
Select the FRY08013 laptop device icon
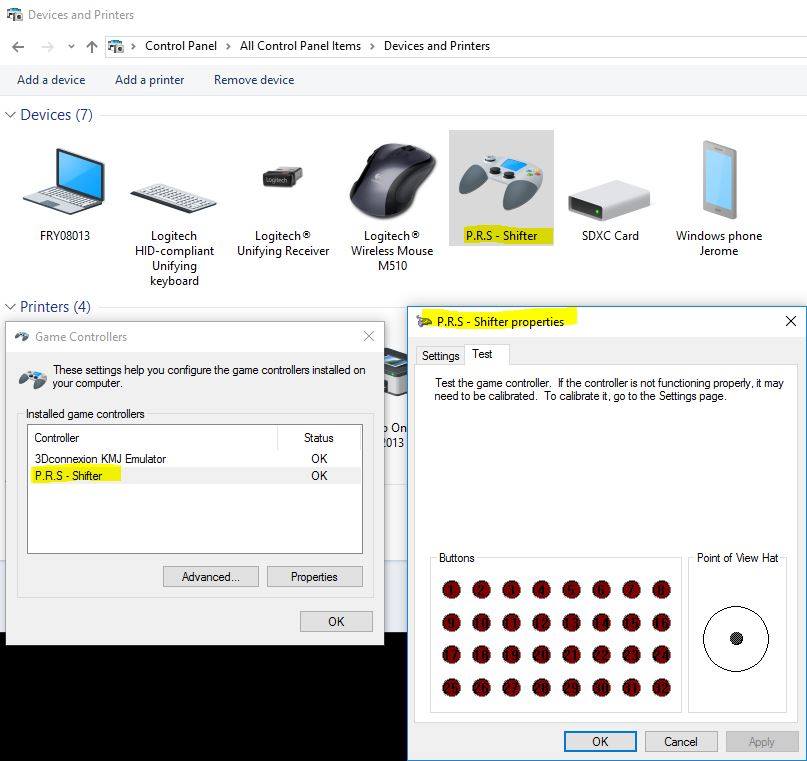tap(64, 182)
